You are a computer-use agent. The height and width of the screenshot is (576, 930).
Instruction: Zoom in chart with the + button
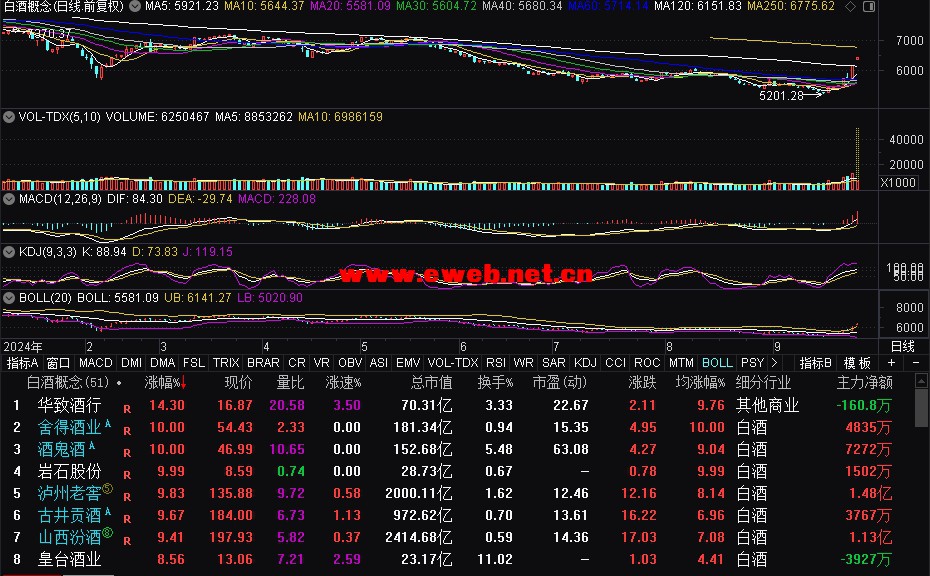[x=891, y=362]
